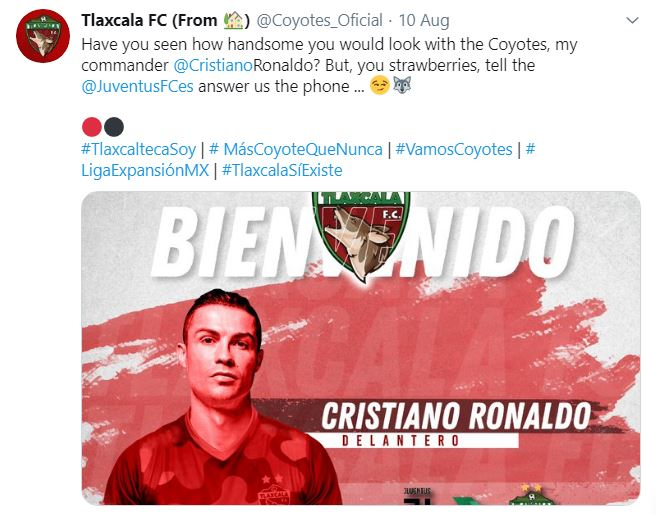The height and width of the screenshot is (515, 656).
Task: Click the wolf face emoji
Action: (x=402, y=85)
